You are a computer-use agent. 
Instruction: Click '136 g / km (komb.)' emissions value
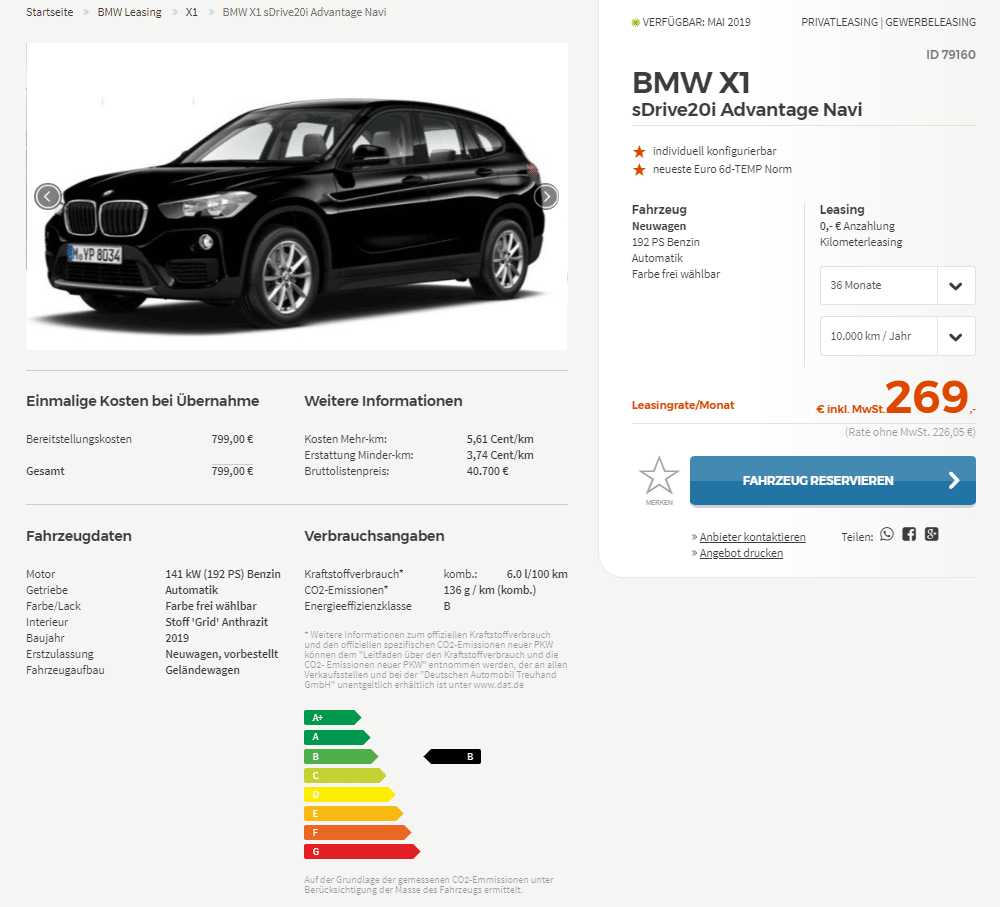[490, 590]
